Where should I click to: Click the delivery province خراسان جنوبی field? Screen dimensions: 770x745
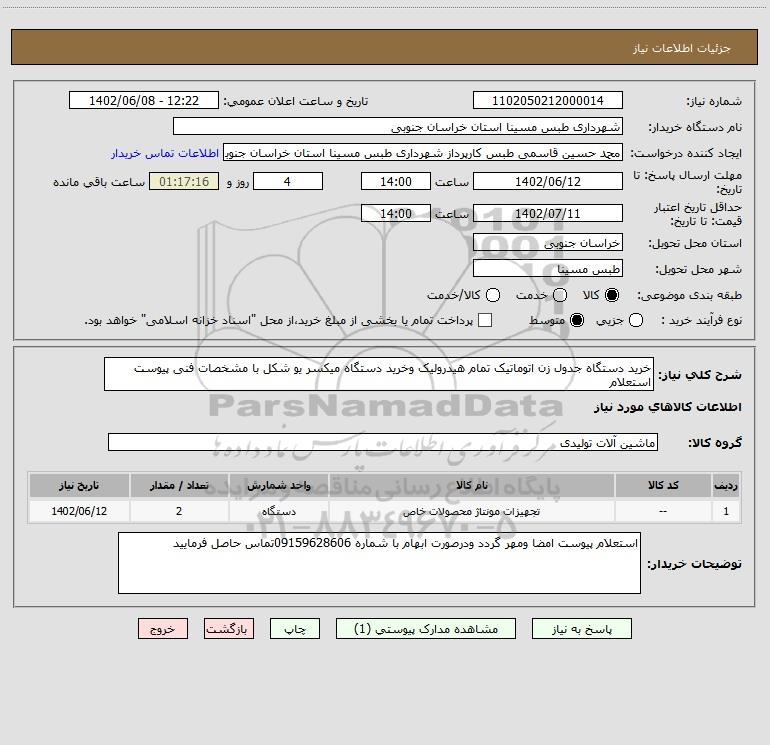coord(548,242)
